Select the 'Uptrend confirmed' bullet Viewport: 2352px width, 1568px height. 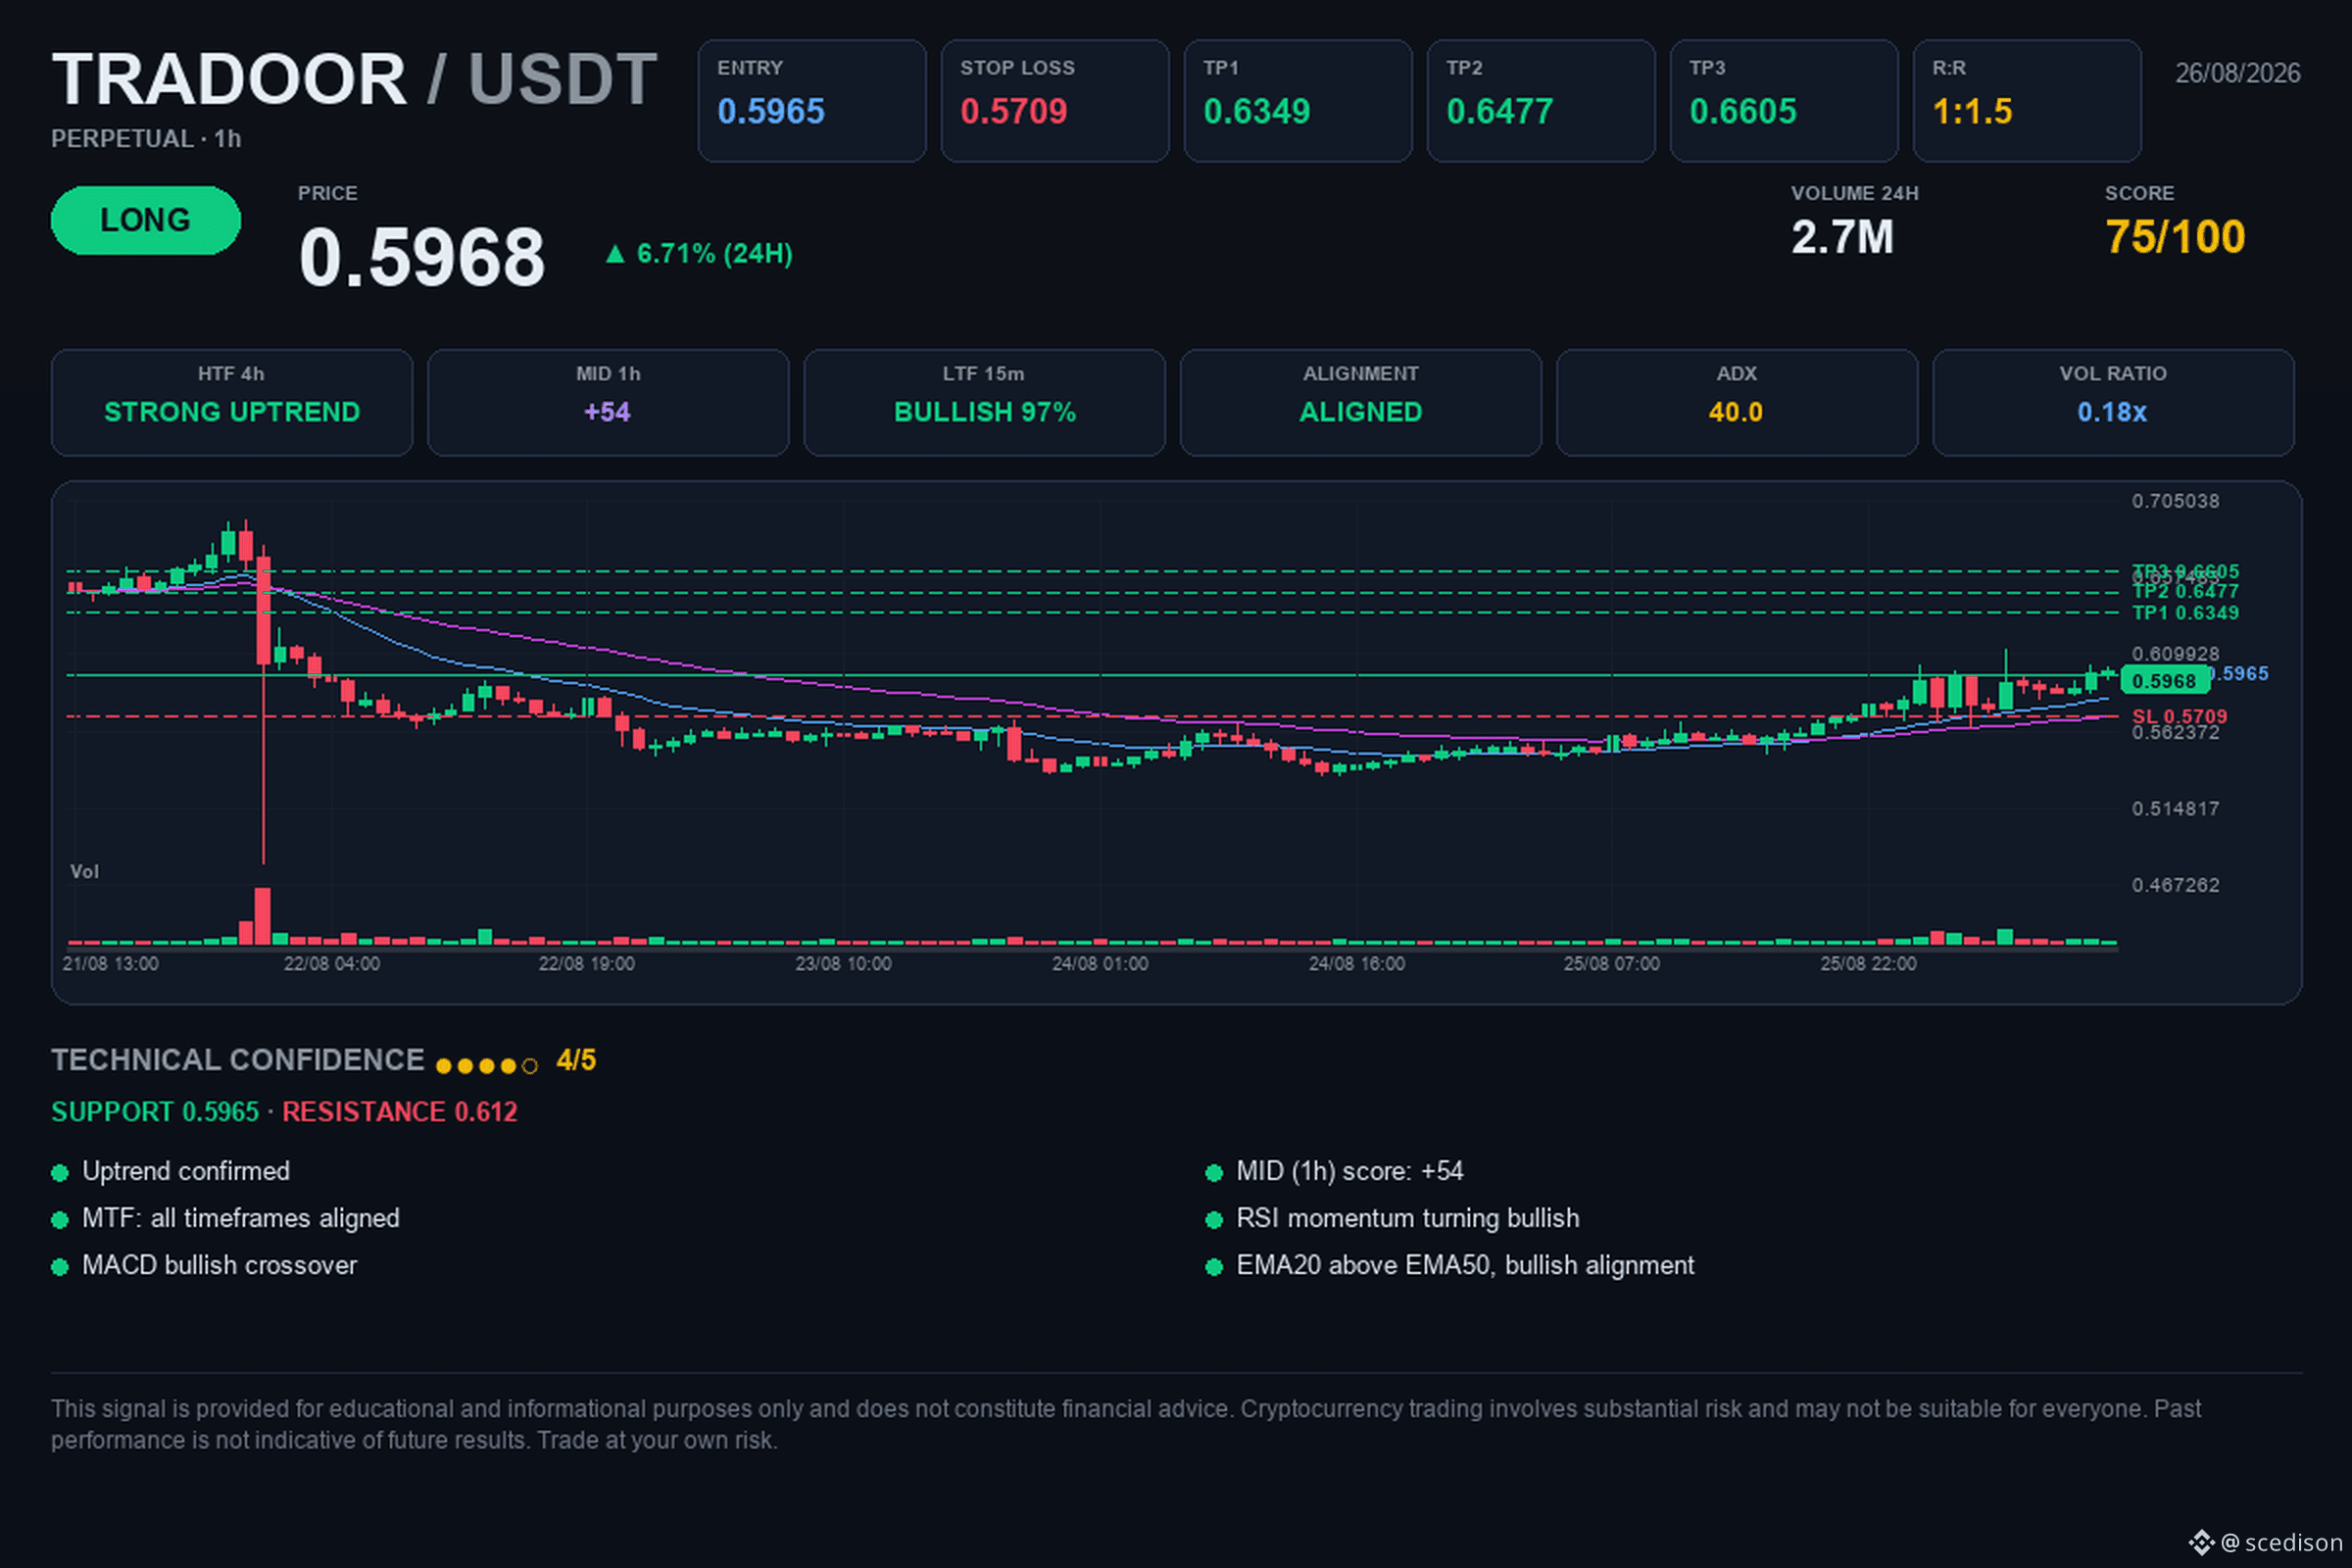[171, 1171]
